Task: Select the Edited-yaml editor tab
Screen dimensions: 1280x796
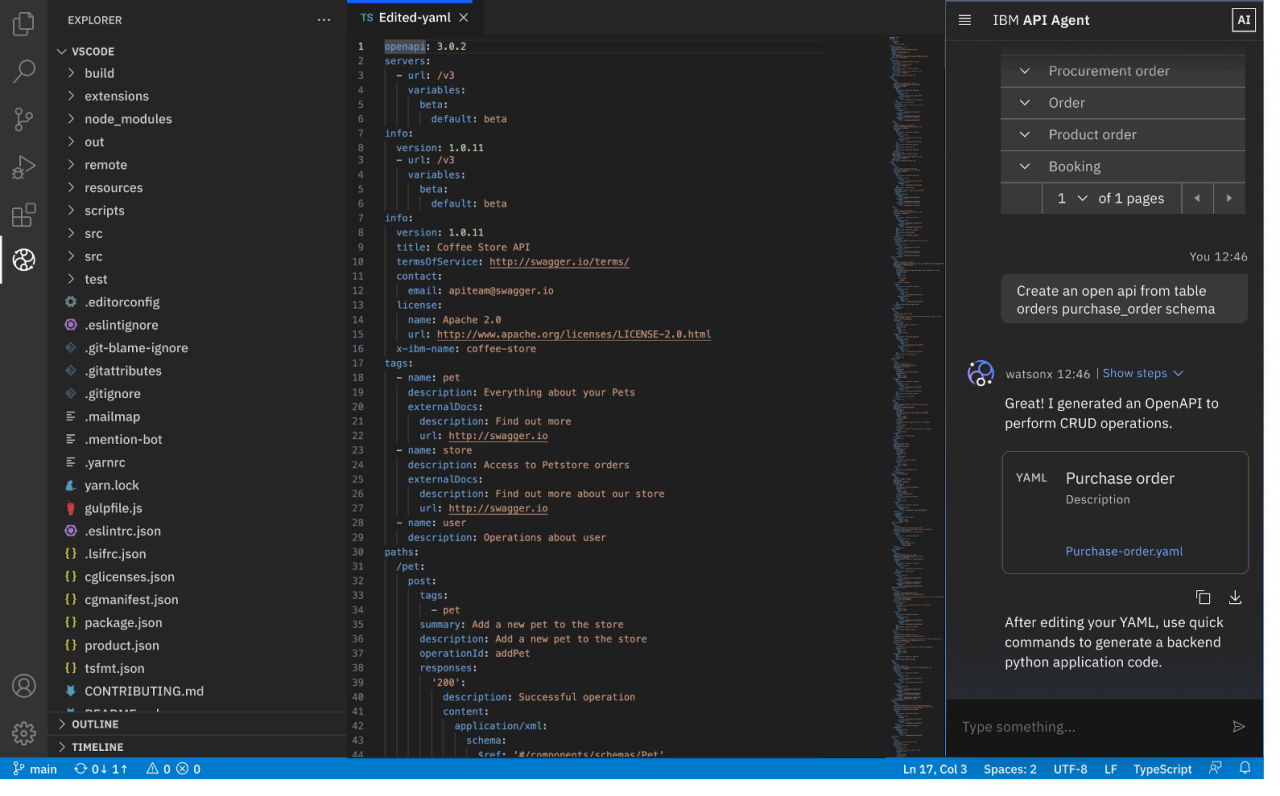Action: (414, 18)
